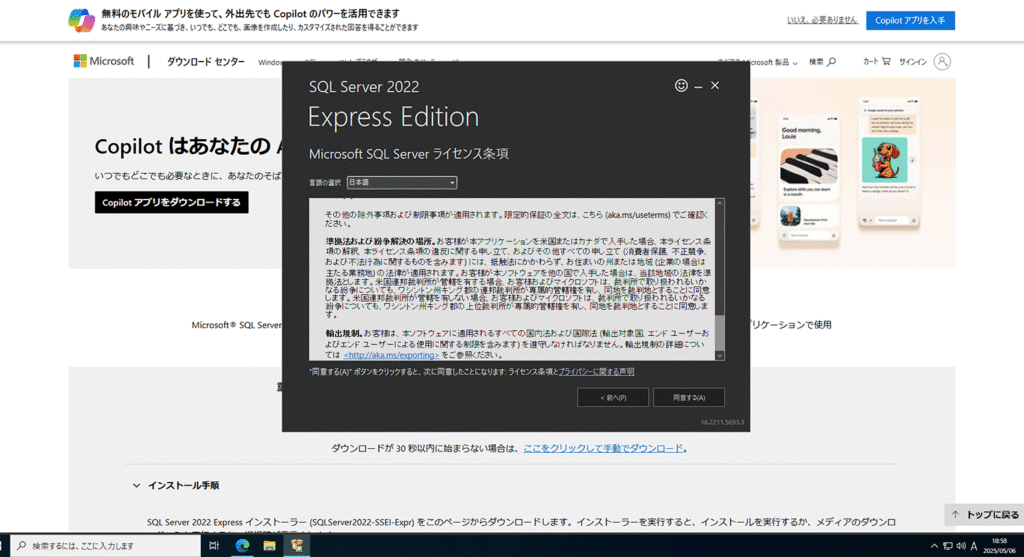1024x557 pixels.
Task: Open the taskbar clock showing 18:58
Action: click(x=999, y=546)
